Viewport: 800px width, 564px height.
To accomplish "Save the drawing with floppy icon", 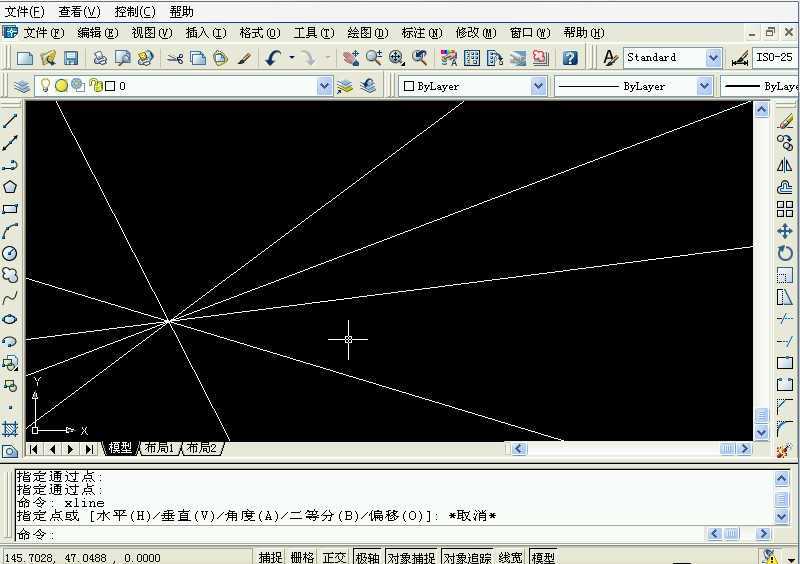I will tap(71, 58).
